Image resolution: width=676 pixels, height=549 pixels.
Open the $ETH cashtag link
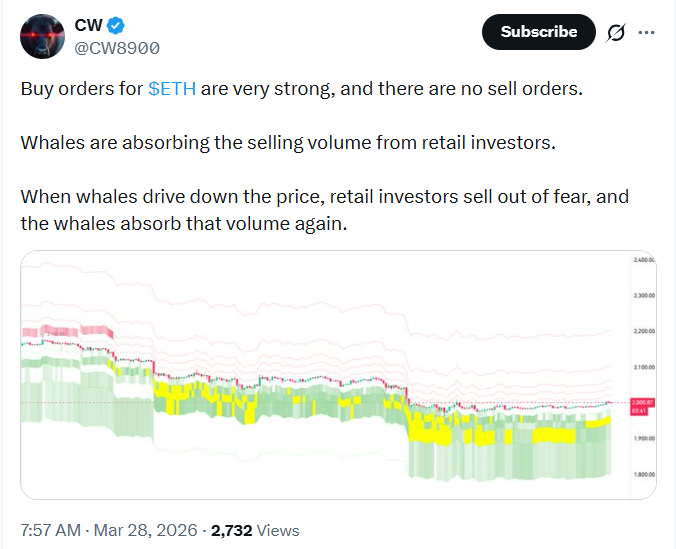click(x=172, y=88)
